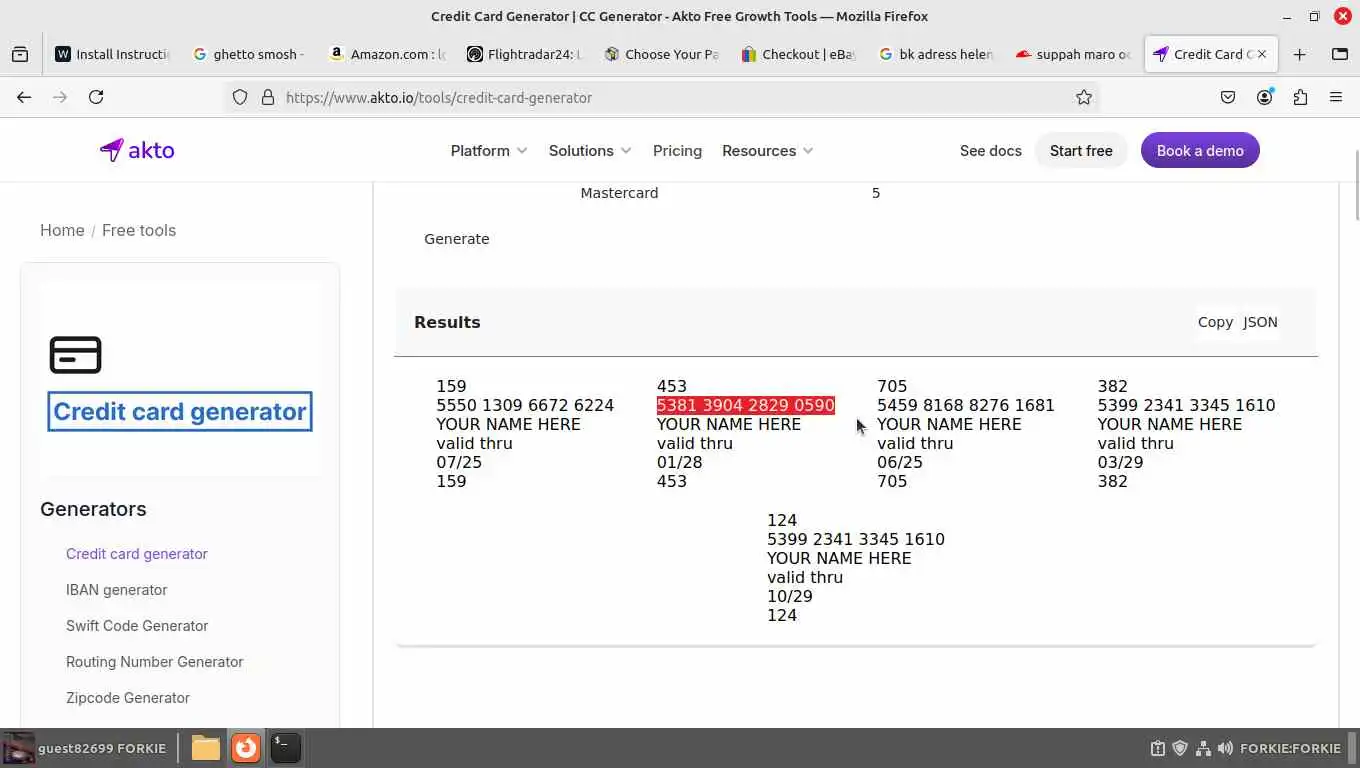Viewport: 1360px width, 768px height.
Task: Switch to the Choose Your Pa tab
Action: [661, 54]
